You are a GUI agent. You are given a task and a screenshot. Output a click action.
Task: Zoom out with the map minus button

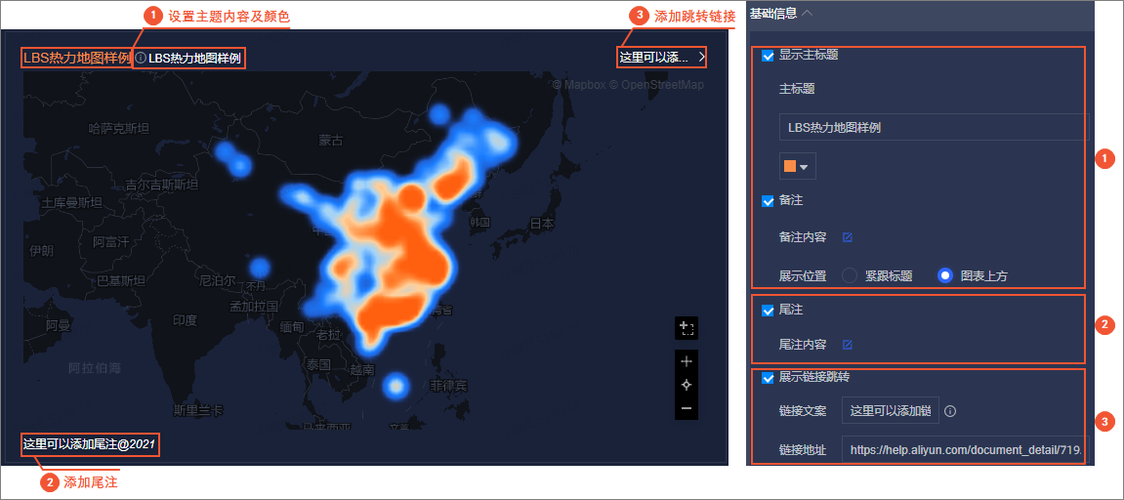pos(686,408)
